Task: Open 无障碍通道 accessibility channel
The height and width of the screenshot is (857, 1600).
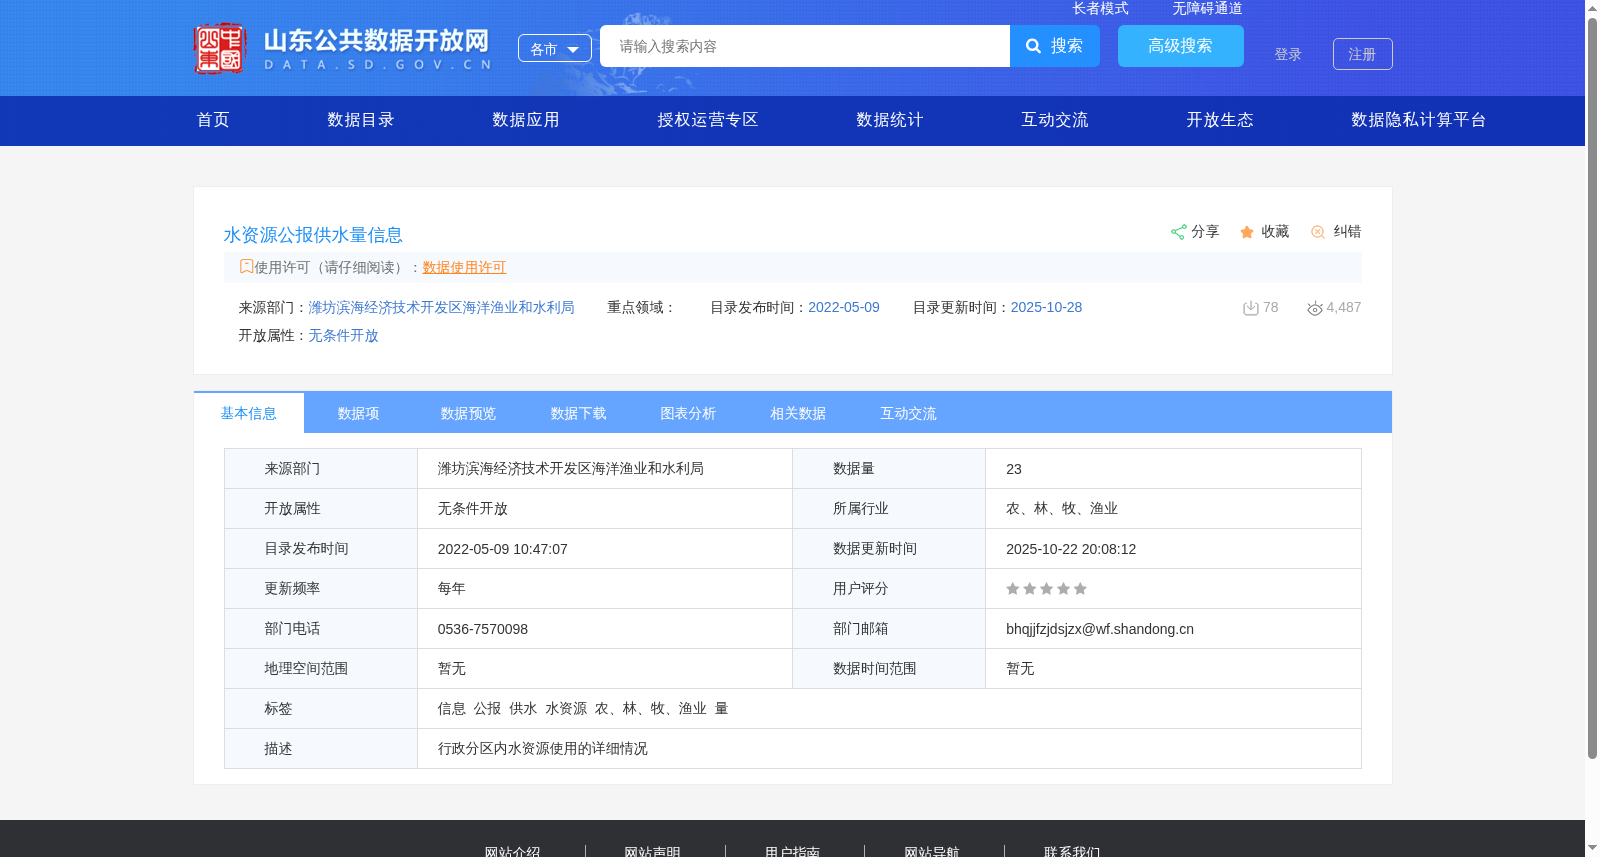Action: coord(1207,8)
